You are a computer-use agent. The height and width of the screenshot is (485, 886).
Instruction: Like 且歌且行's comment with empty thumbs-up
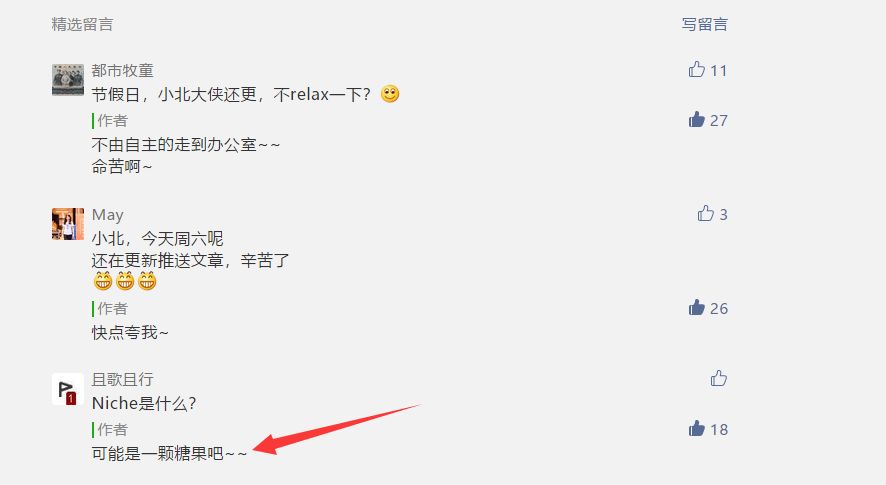click(719, 378)
